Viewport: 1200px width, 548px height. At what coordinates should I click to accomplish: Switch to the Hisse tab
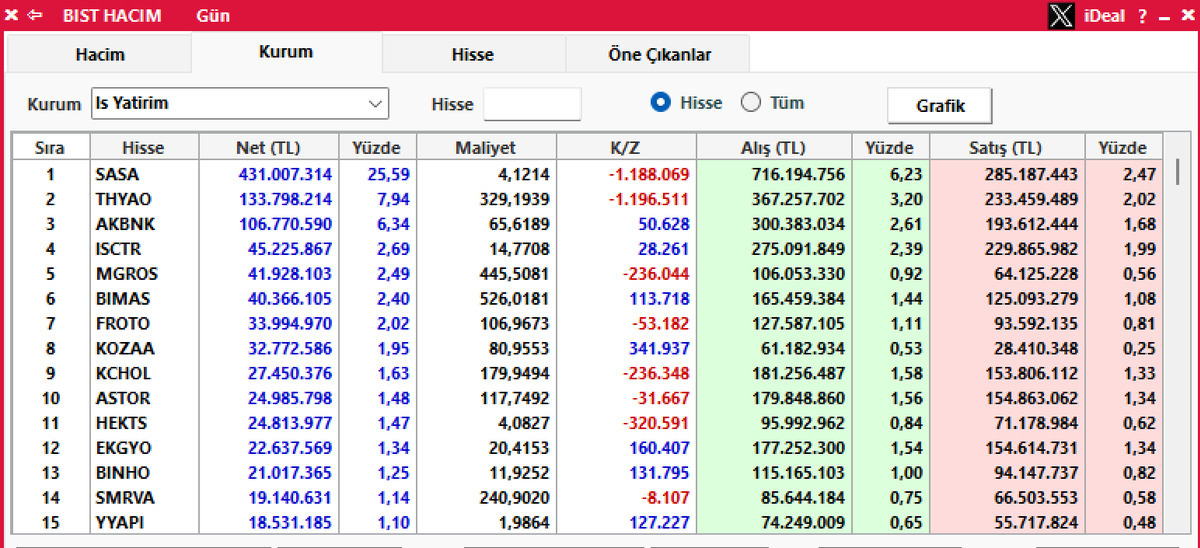(473, 55)
